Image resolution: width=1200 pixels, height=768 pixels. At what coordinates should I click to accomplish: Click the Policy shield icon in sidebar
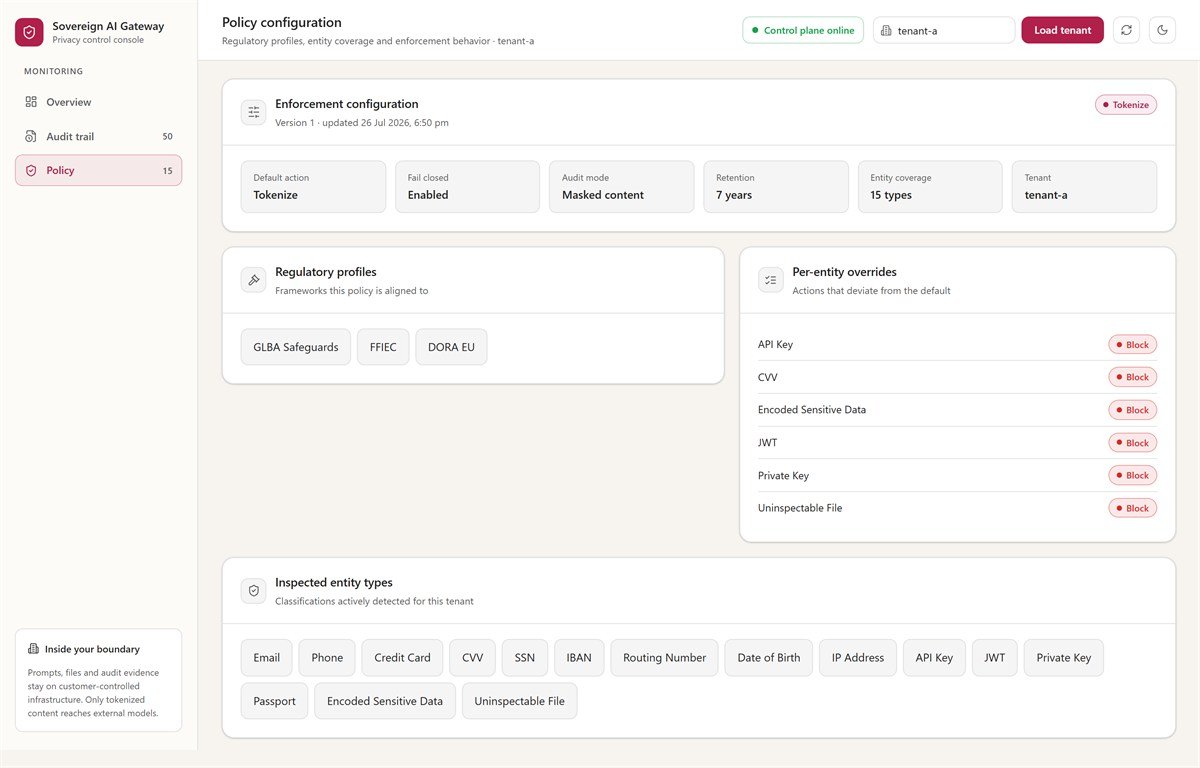tap(31, 170)
